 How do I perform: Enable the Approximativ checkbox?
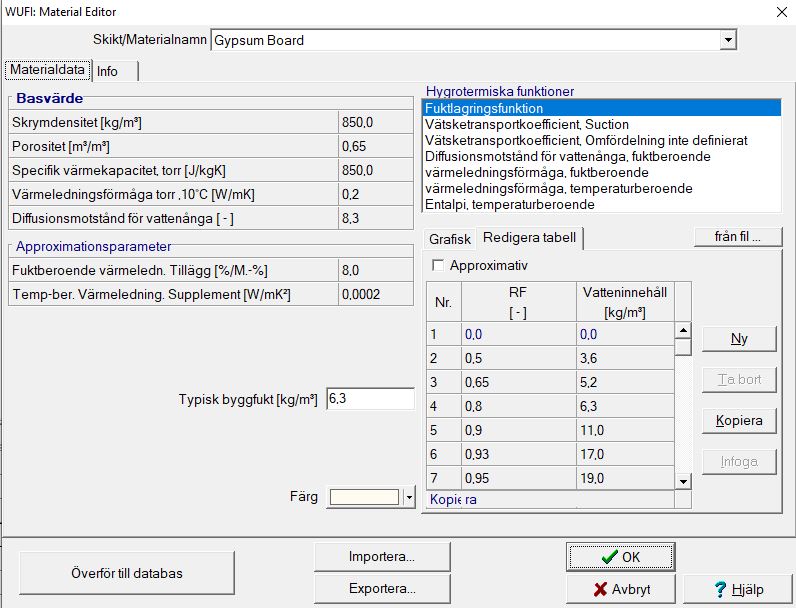[x=437, y=265]
